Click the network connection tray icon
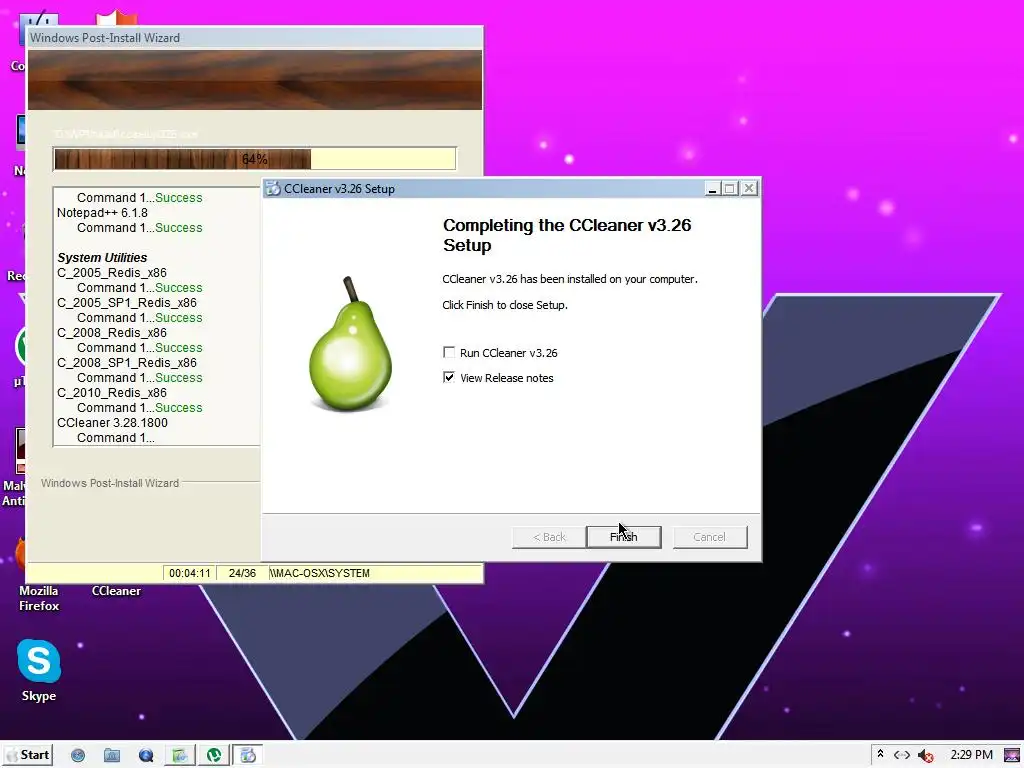This screenshot has height=768, width=1024. [x=902, y=755]
